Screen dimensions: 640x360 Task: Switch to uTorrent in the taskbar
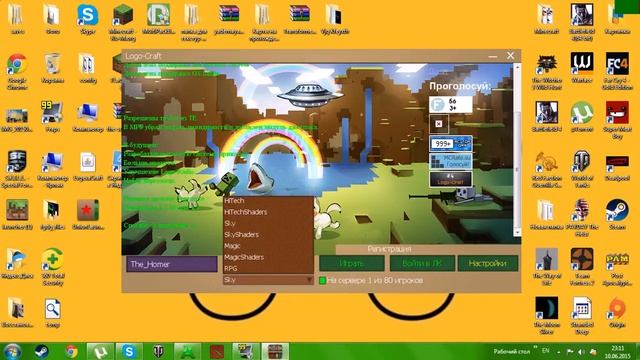(100, 351)
